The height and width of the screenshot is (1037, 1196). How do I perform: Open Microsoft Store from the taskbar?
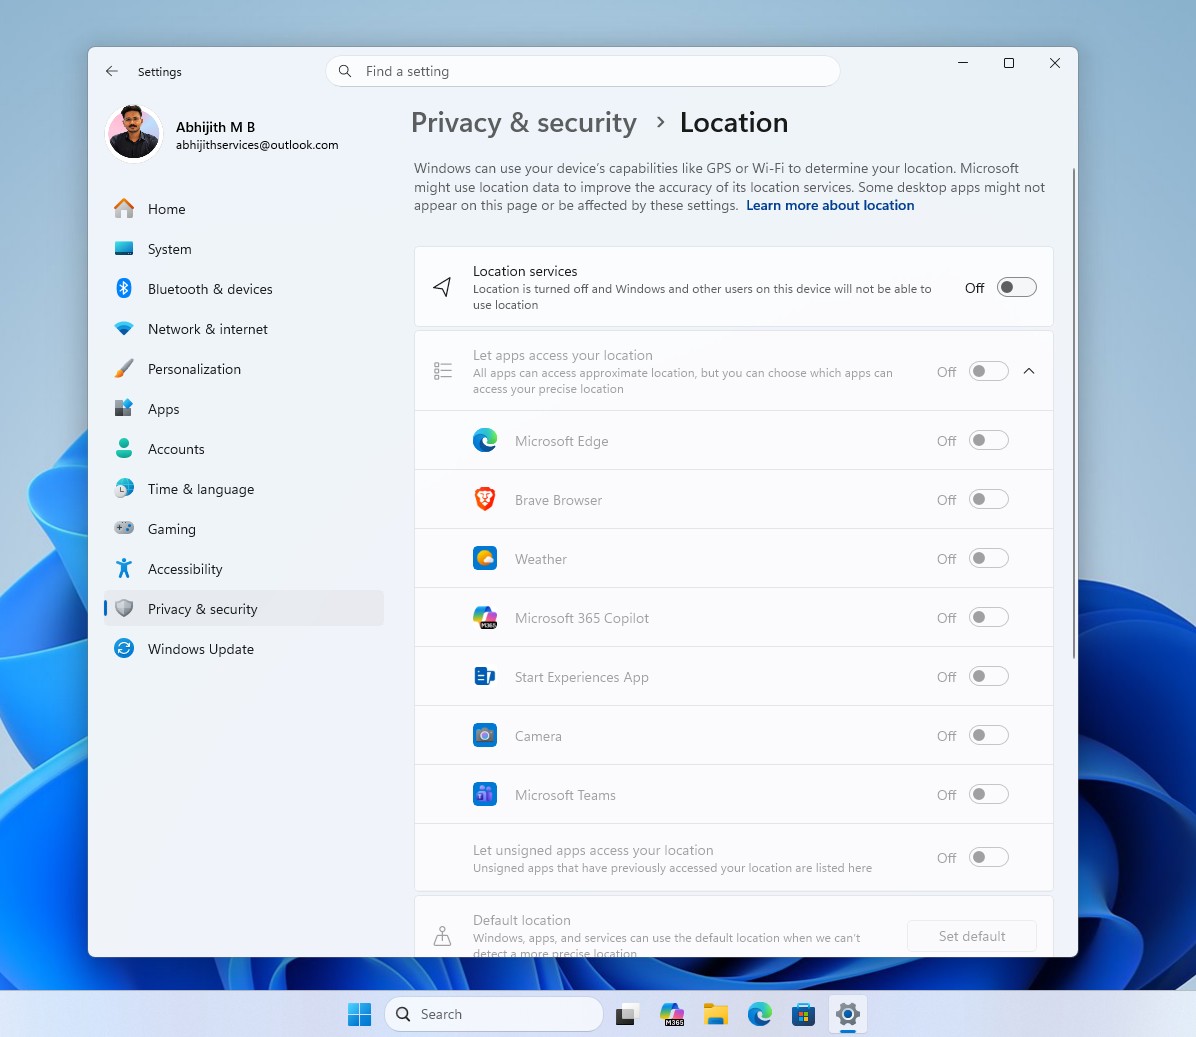point(803,1015)
